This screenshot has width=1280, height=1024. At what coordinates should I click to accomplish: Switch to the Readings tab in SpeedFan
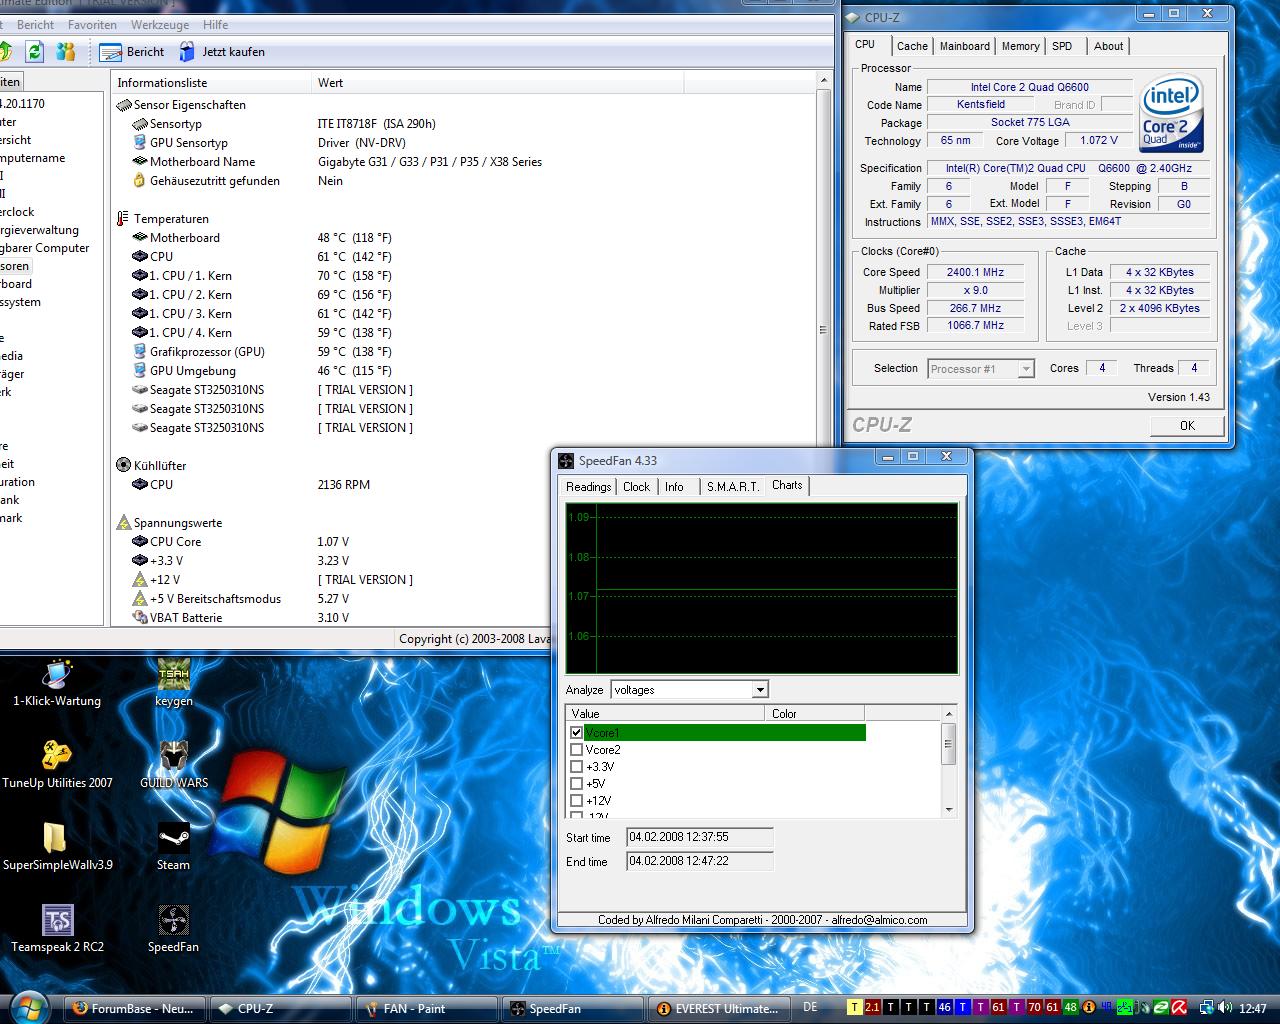[x=588, y=487]
